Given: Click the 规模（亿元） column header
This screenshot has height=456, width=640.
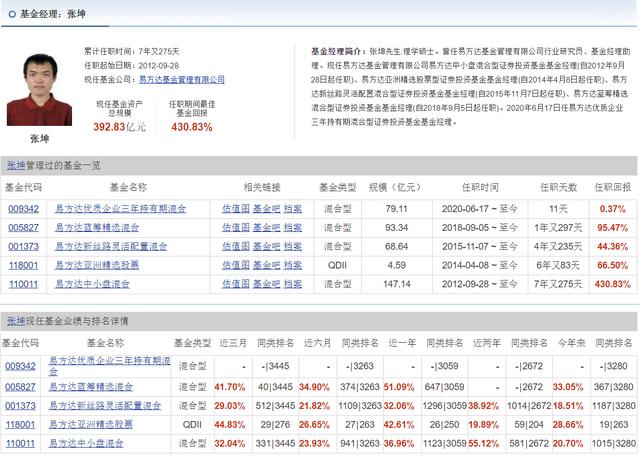Looking at the screenshot, I should coord(395,187).
